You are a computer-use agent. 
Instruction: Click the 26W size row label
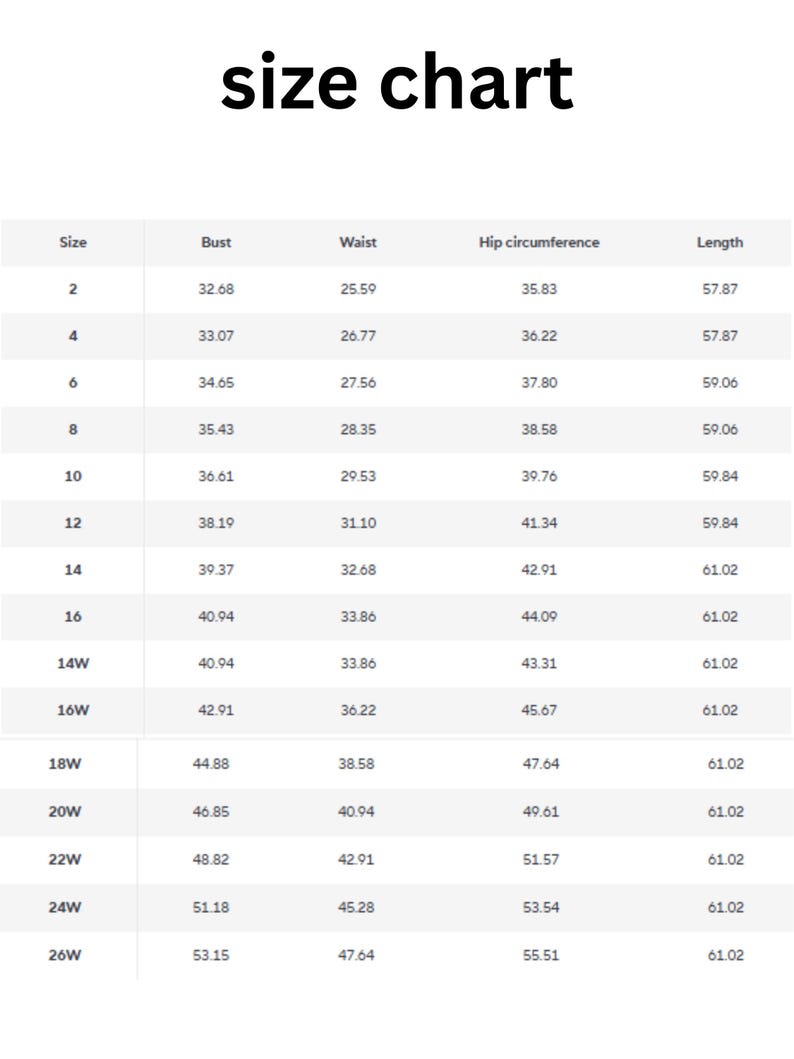click(x=65, y=955)
